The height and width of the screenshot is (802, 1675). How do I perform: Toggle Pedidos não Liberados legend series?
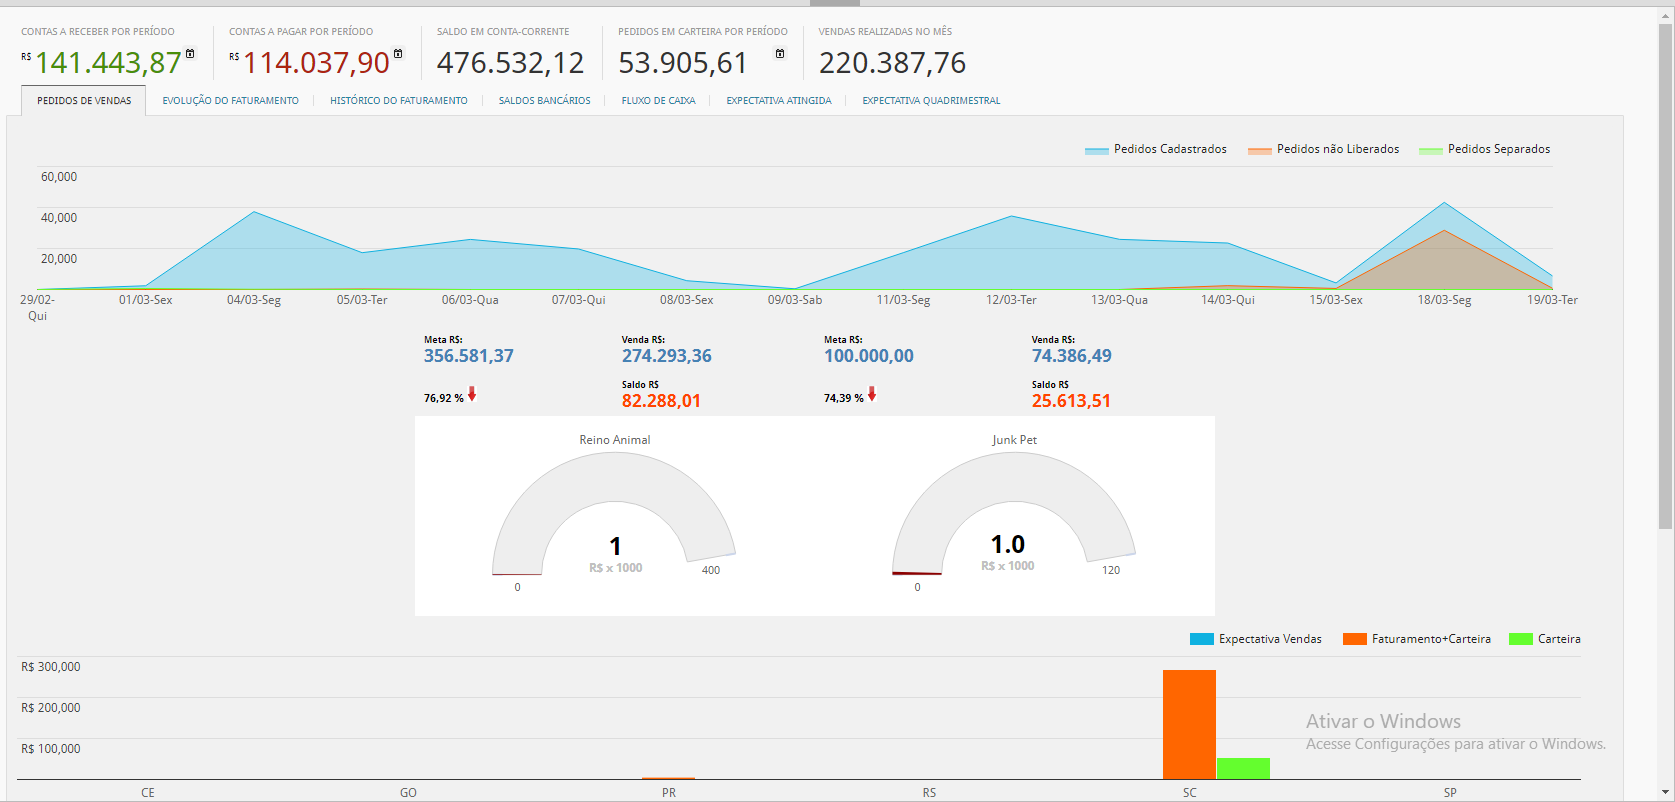(x=1324, y=149)
